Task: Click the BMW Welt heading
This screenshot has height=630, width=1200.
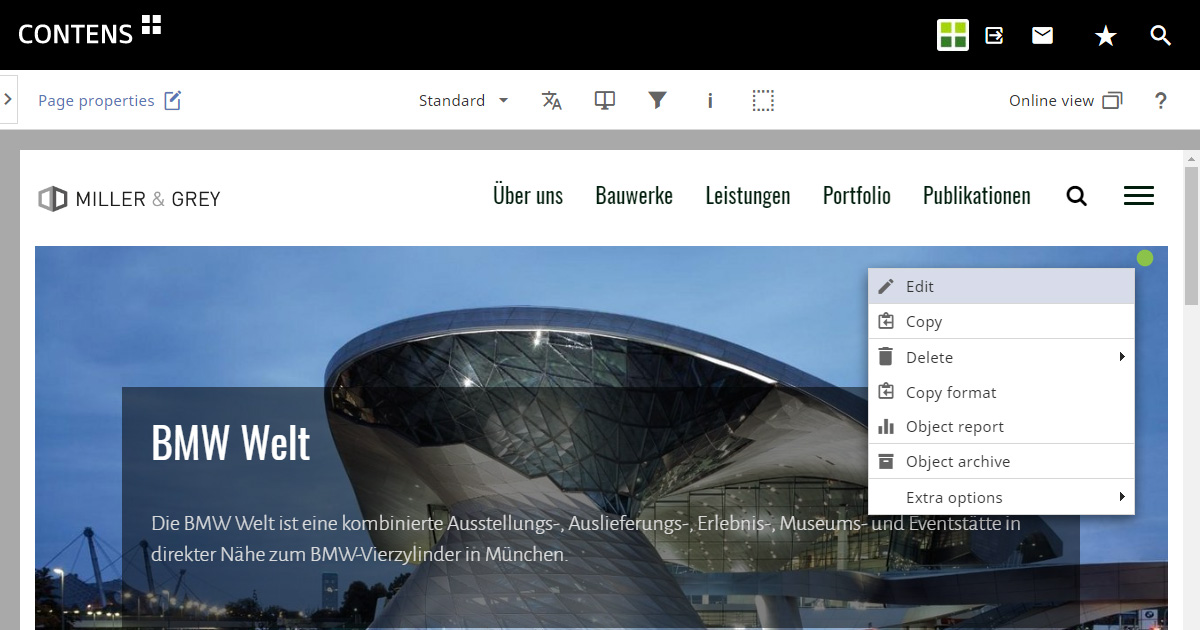Action: coord(231,441)
